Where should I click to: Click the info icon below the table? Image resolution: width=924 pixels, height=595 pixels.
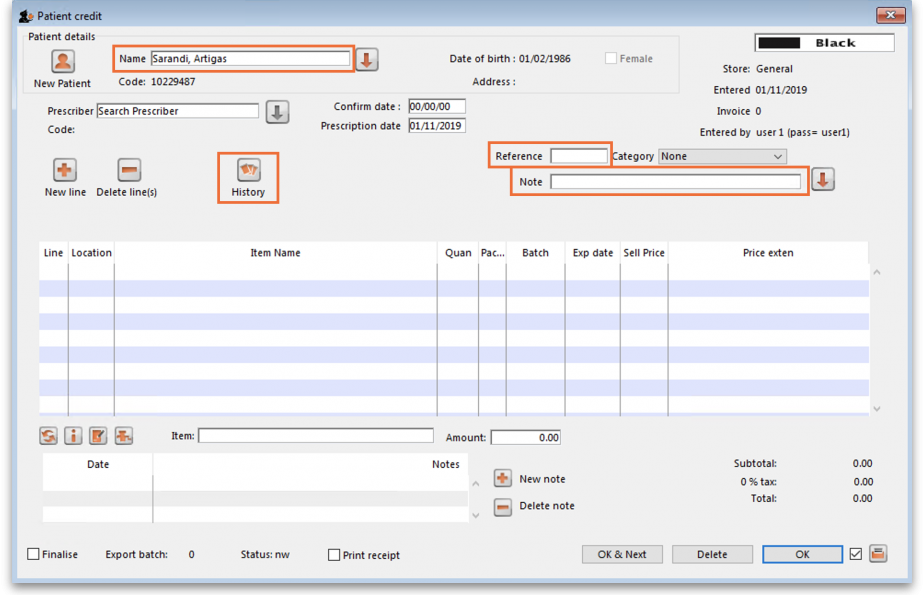(x=73, y=436)
